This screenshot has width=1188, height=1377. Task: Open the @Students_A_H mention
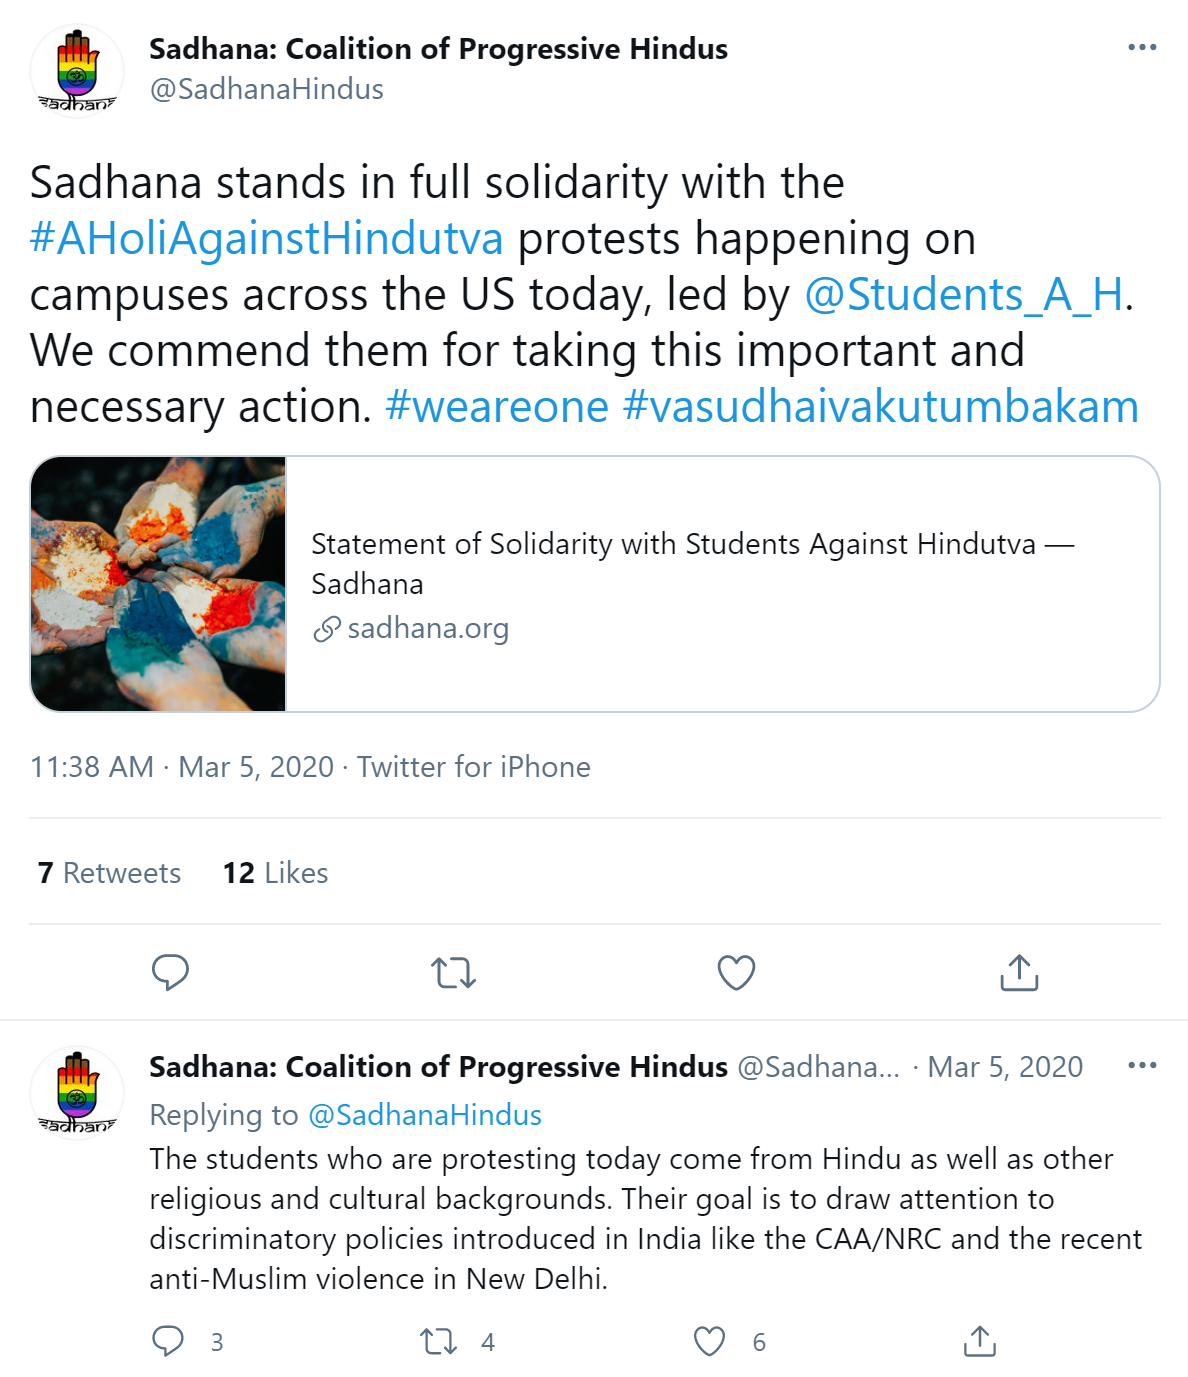tap(964, 295)
